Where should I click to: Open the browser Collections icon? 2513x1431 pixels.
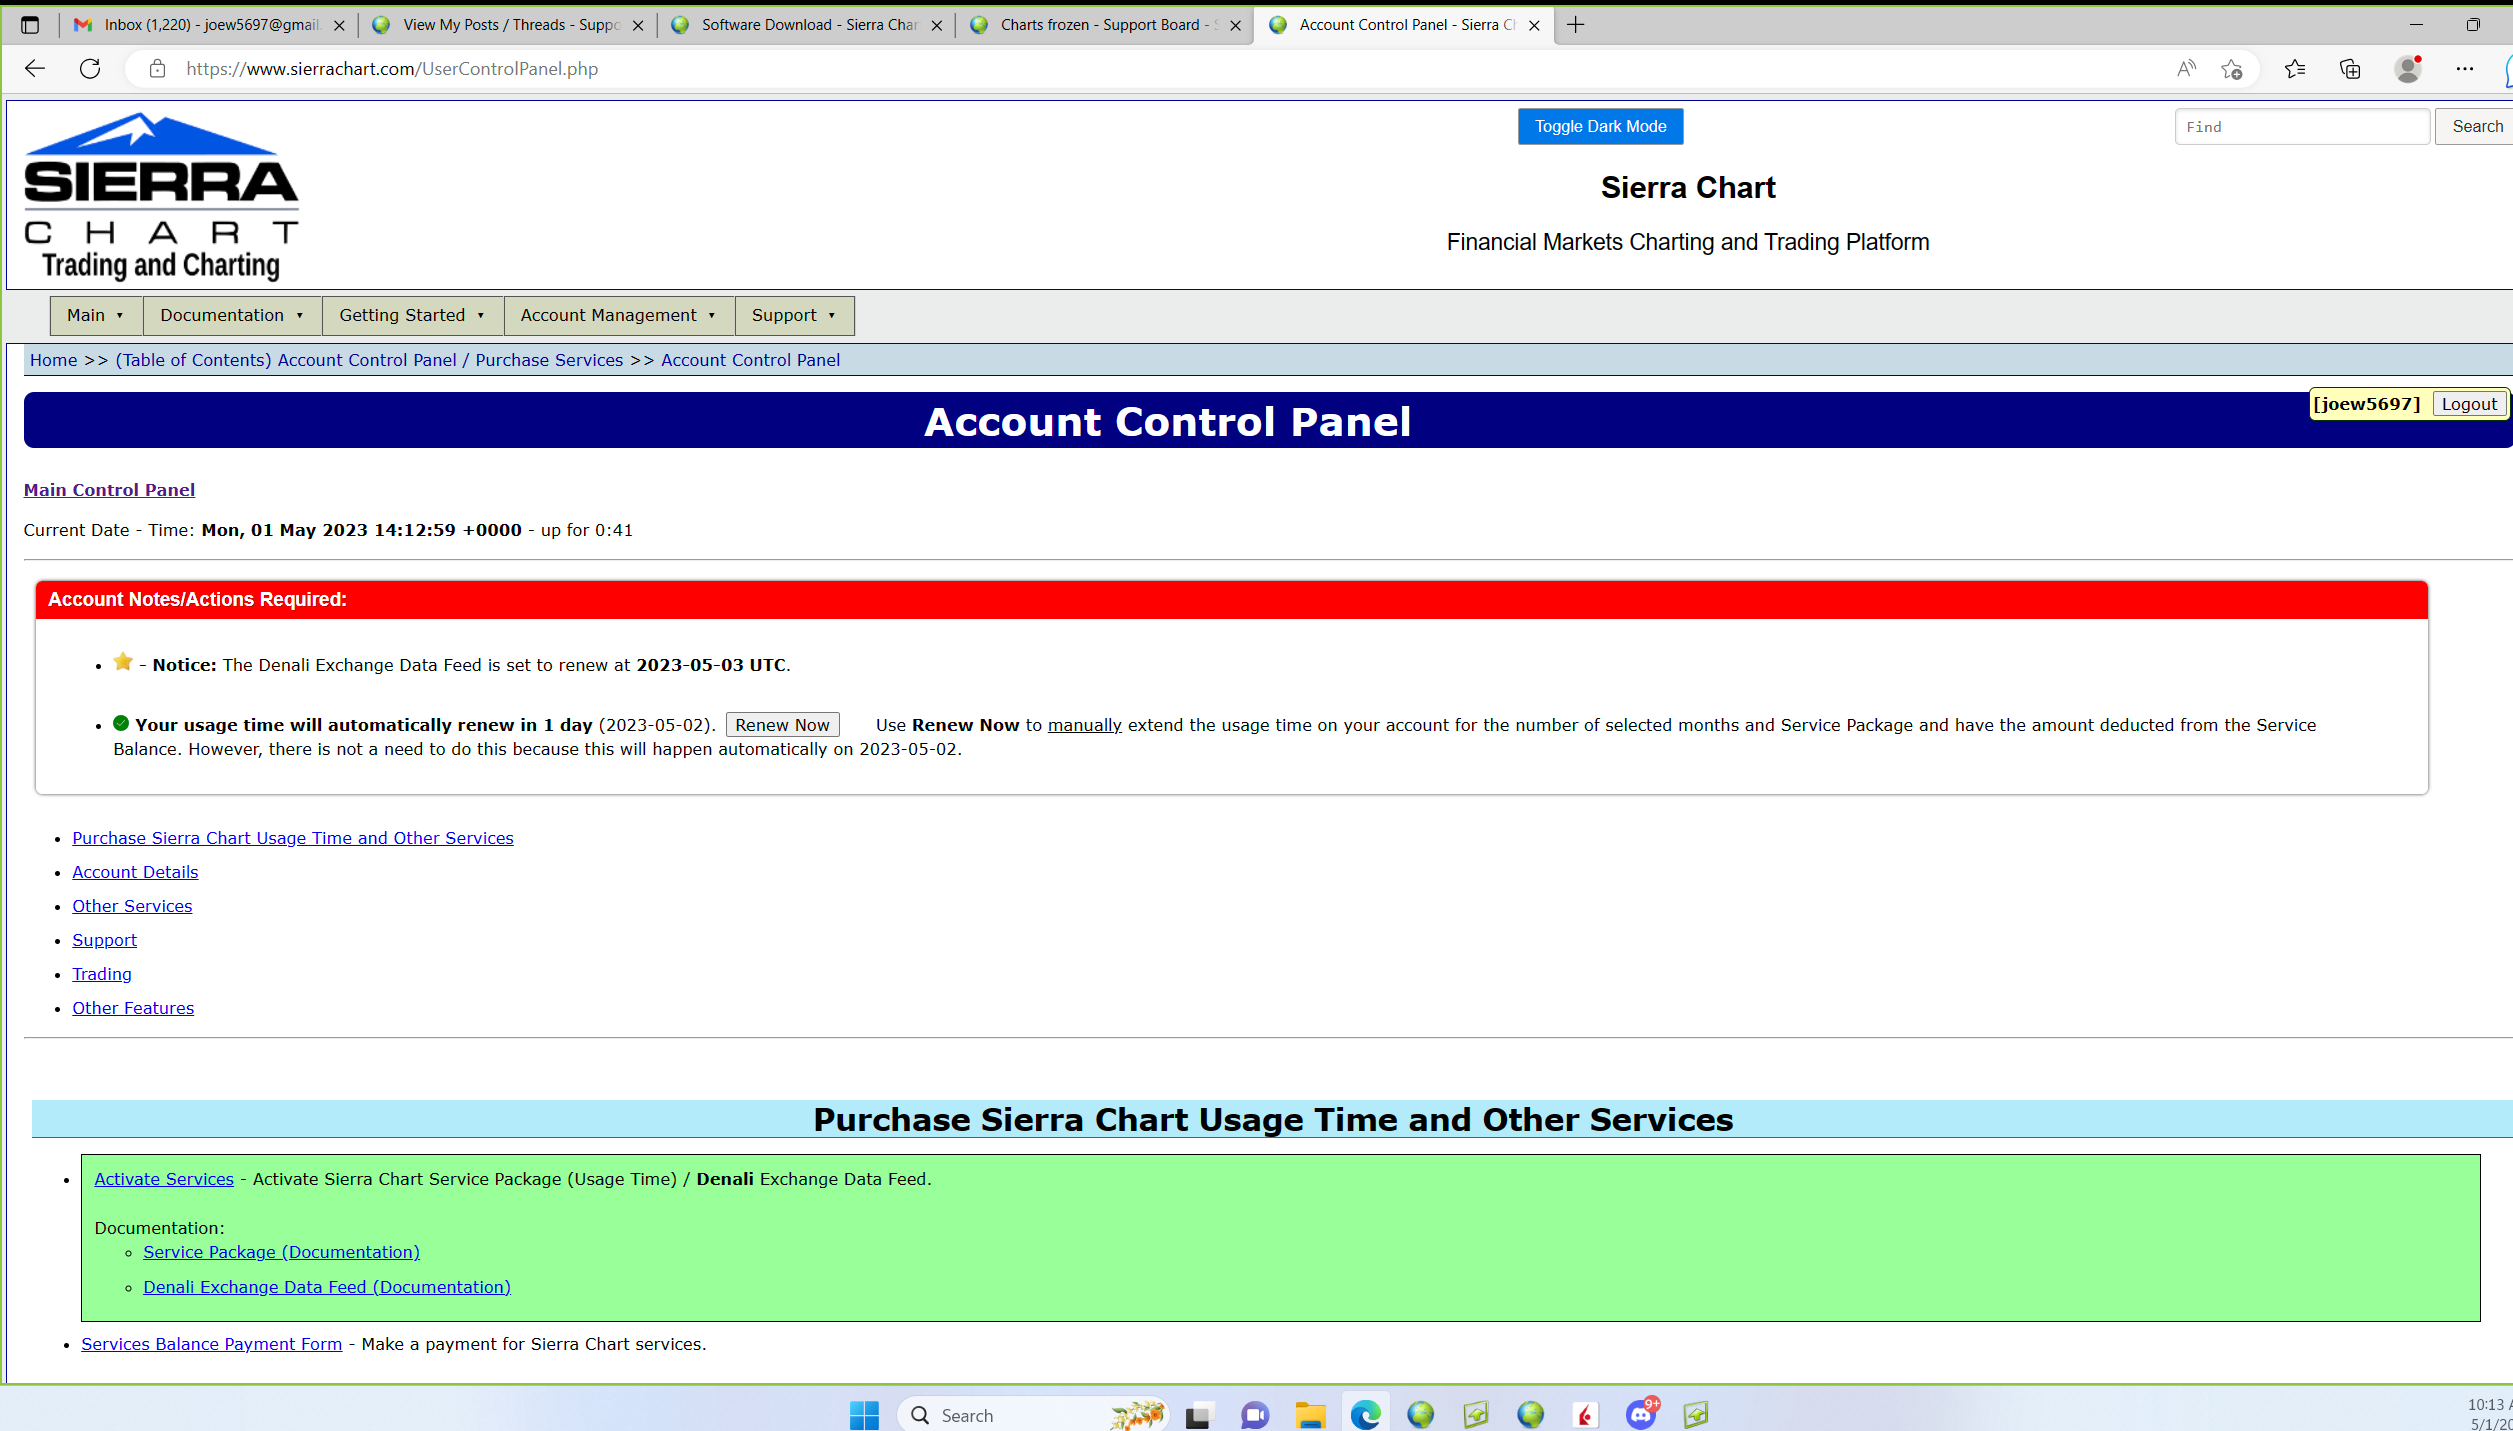[x=2350, y=69]
